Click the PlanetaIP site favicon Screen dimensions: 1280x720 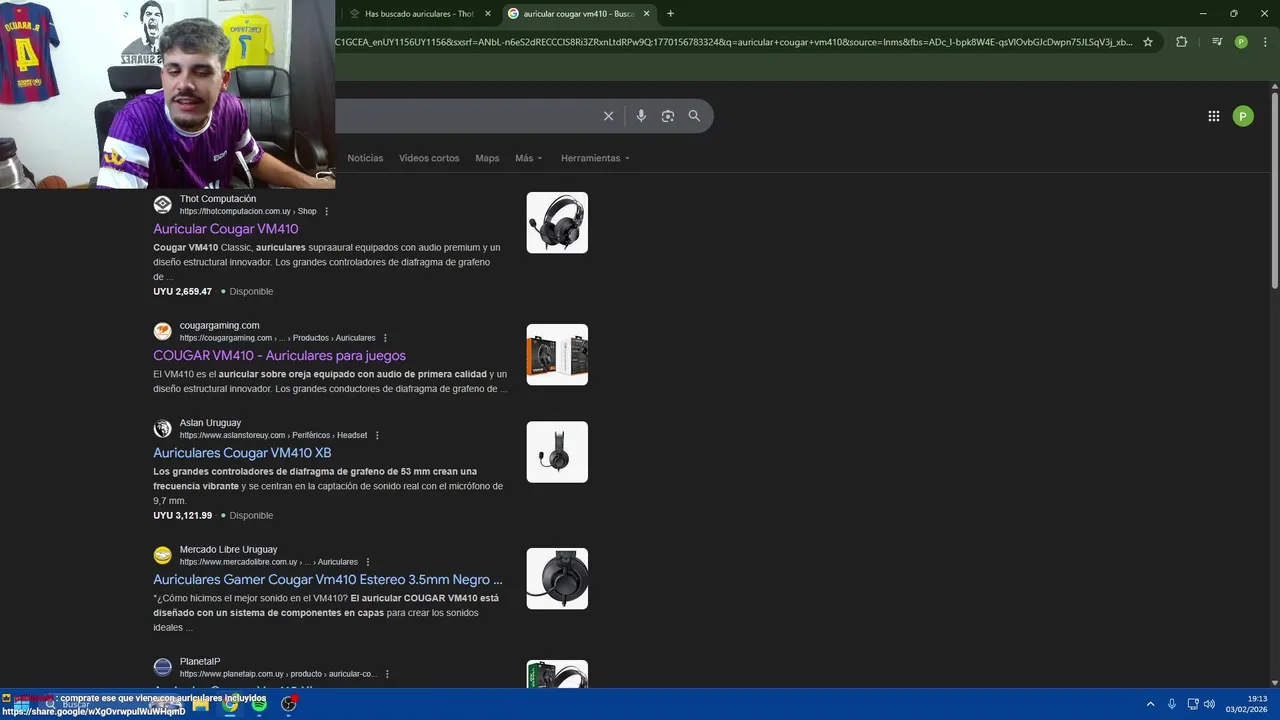(162, 667)
